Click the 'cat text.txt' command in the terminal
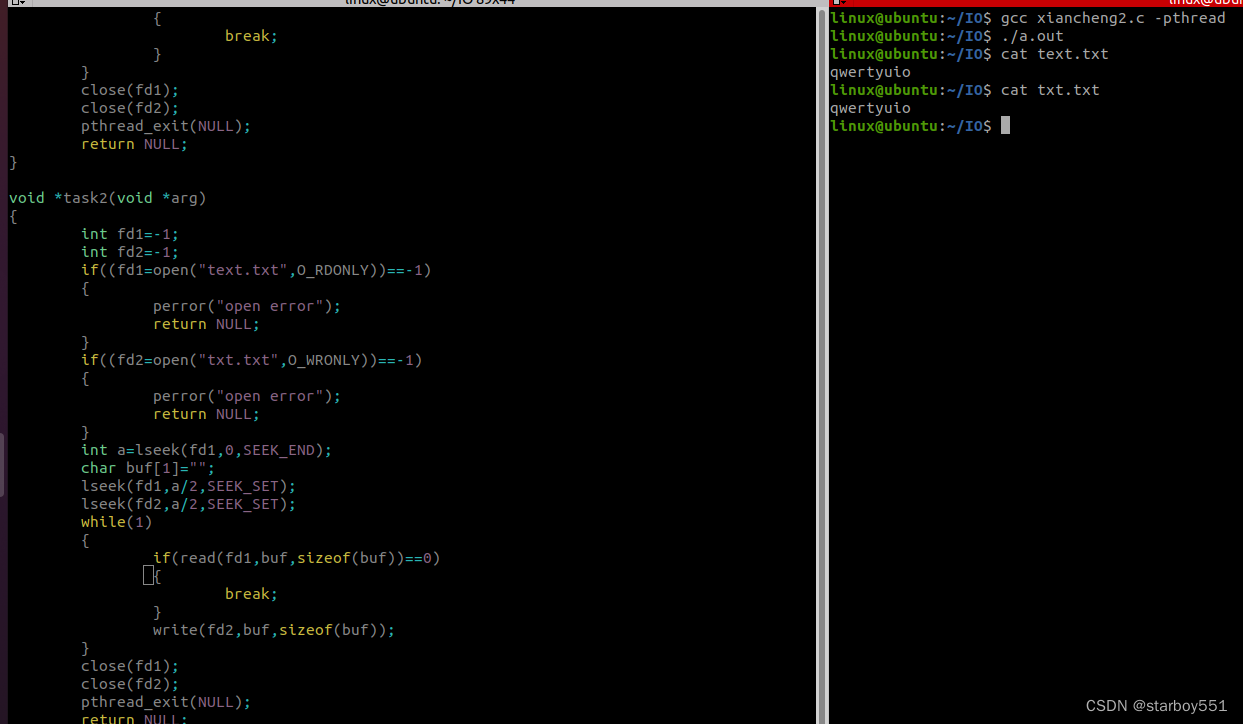This screenshot has height=724, width=1243. [x=1055, y=54]
